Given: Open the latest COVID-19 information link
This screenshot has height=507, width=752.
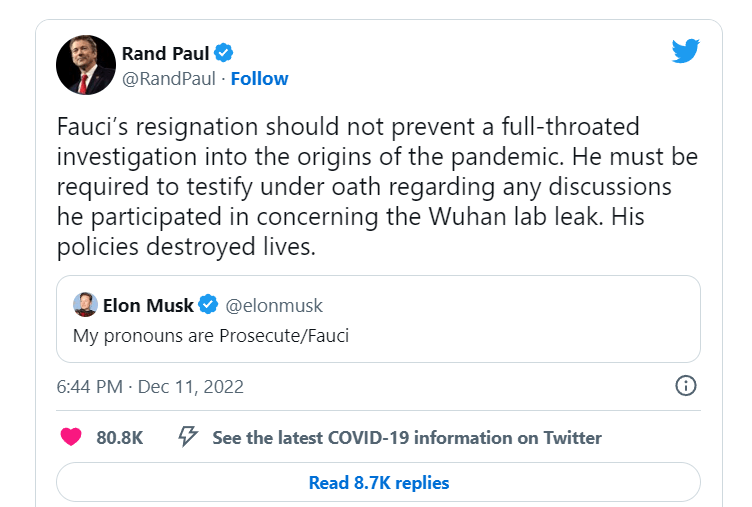Looking at the screenshot, I should tap(407, 437).
